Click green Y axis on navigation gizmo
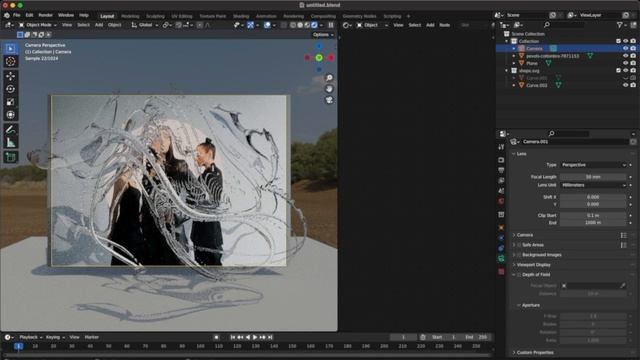The height and width of the screenshot is (360, 640). pos(319,58)
